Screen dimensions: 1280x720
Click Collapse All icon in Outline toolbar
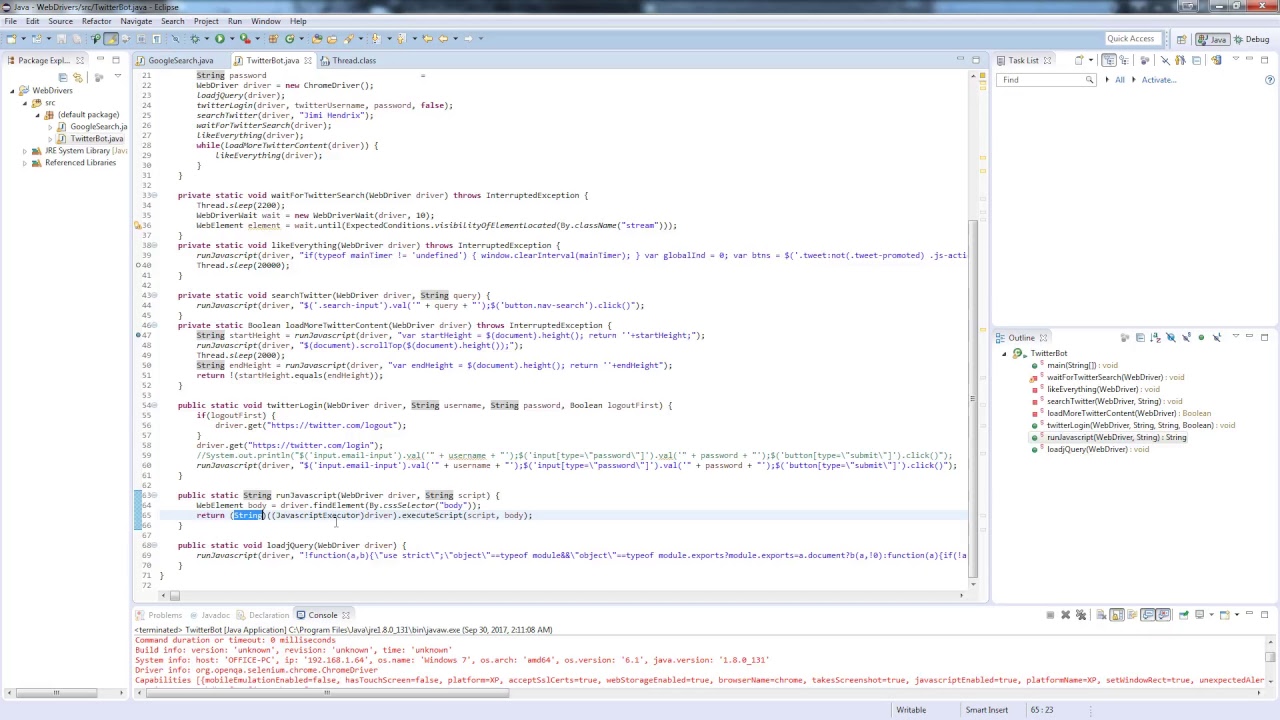[x=1140, y=338]
